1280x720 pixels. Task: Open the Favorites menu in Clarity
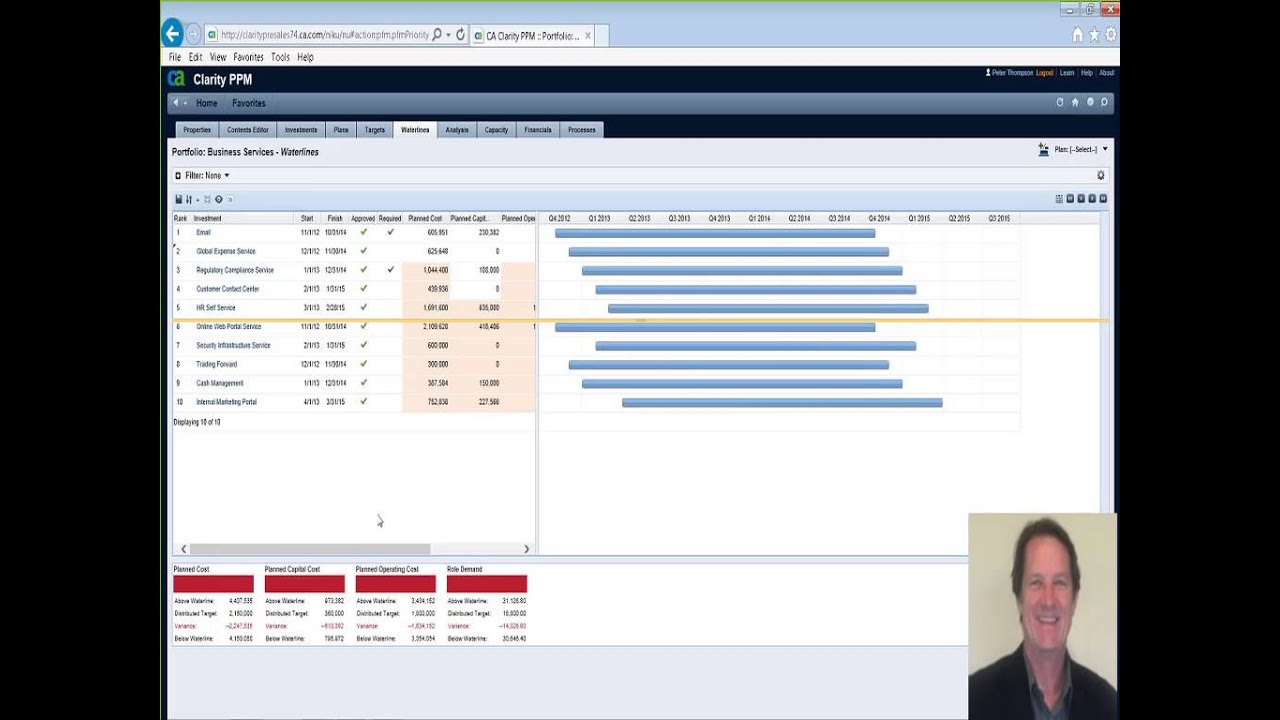pyautogui.click(x=249, y=103)
